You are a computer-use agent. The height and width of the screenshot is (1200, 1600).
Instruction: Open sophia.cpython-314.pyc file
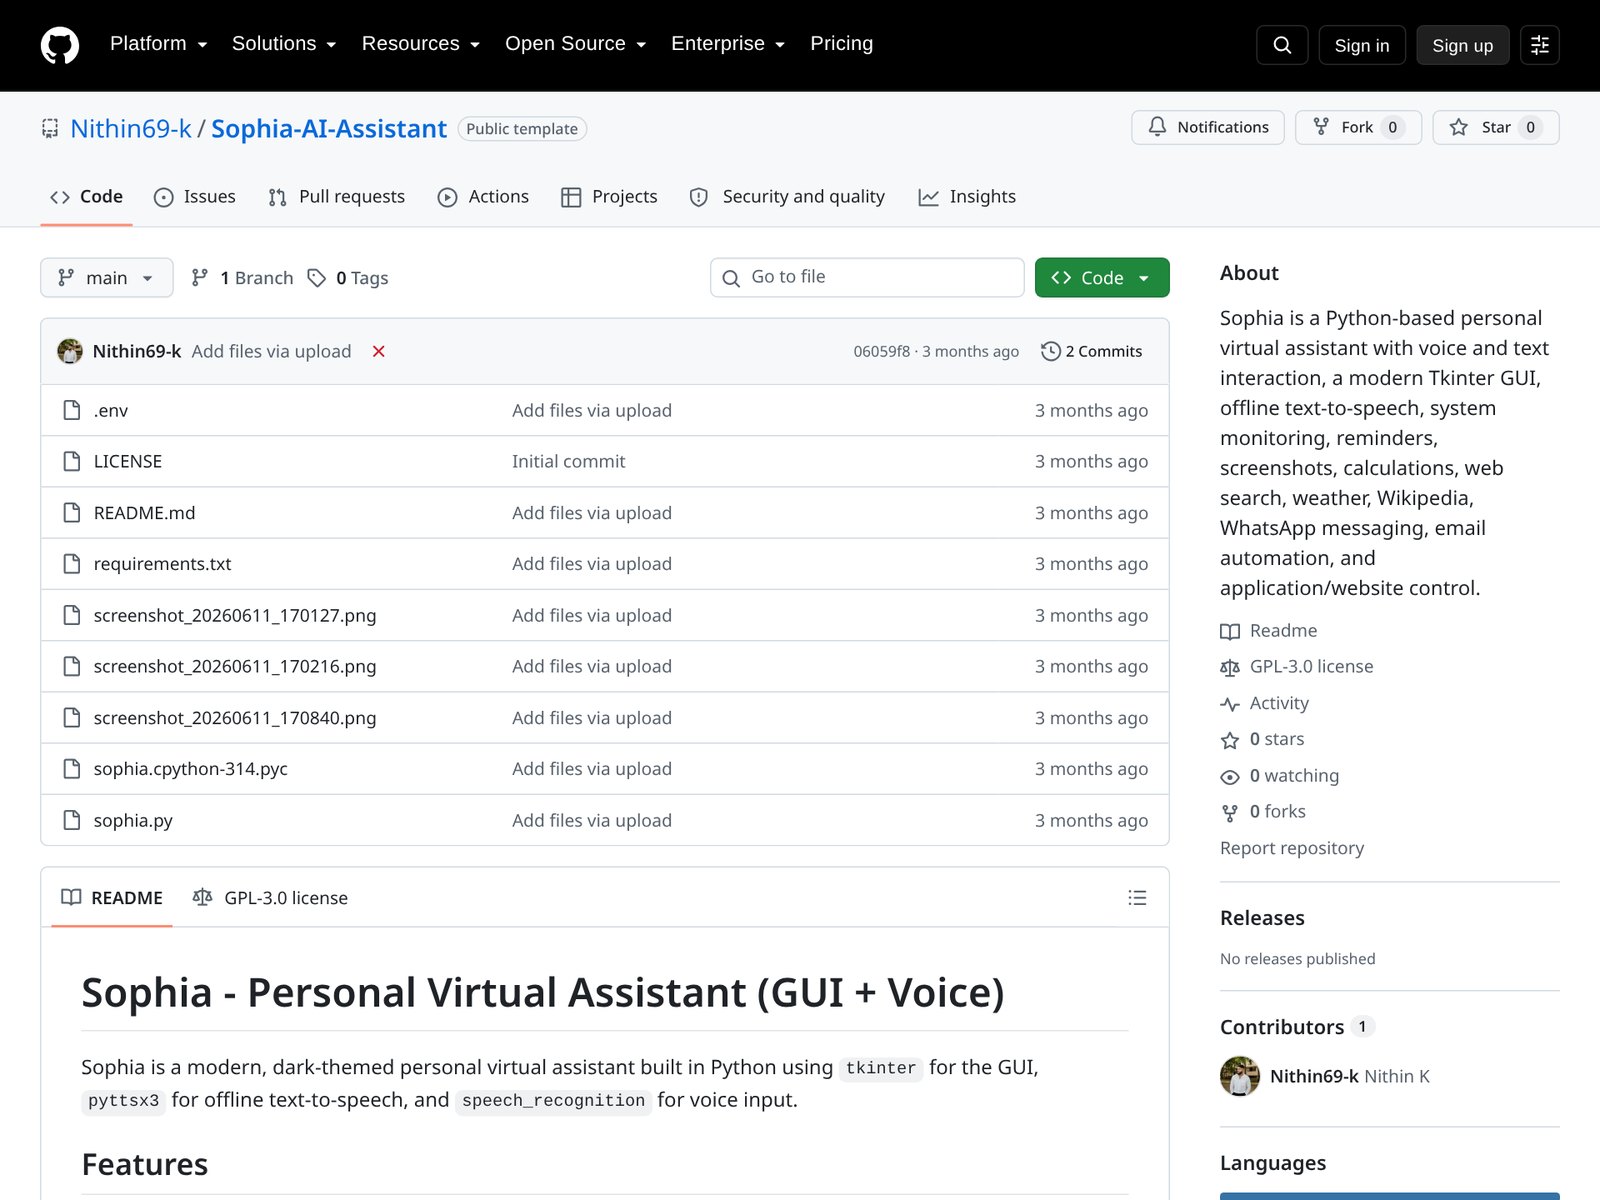[x=191, y=769]
